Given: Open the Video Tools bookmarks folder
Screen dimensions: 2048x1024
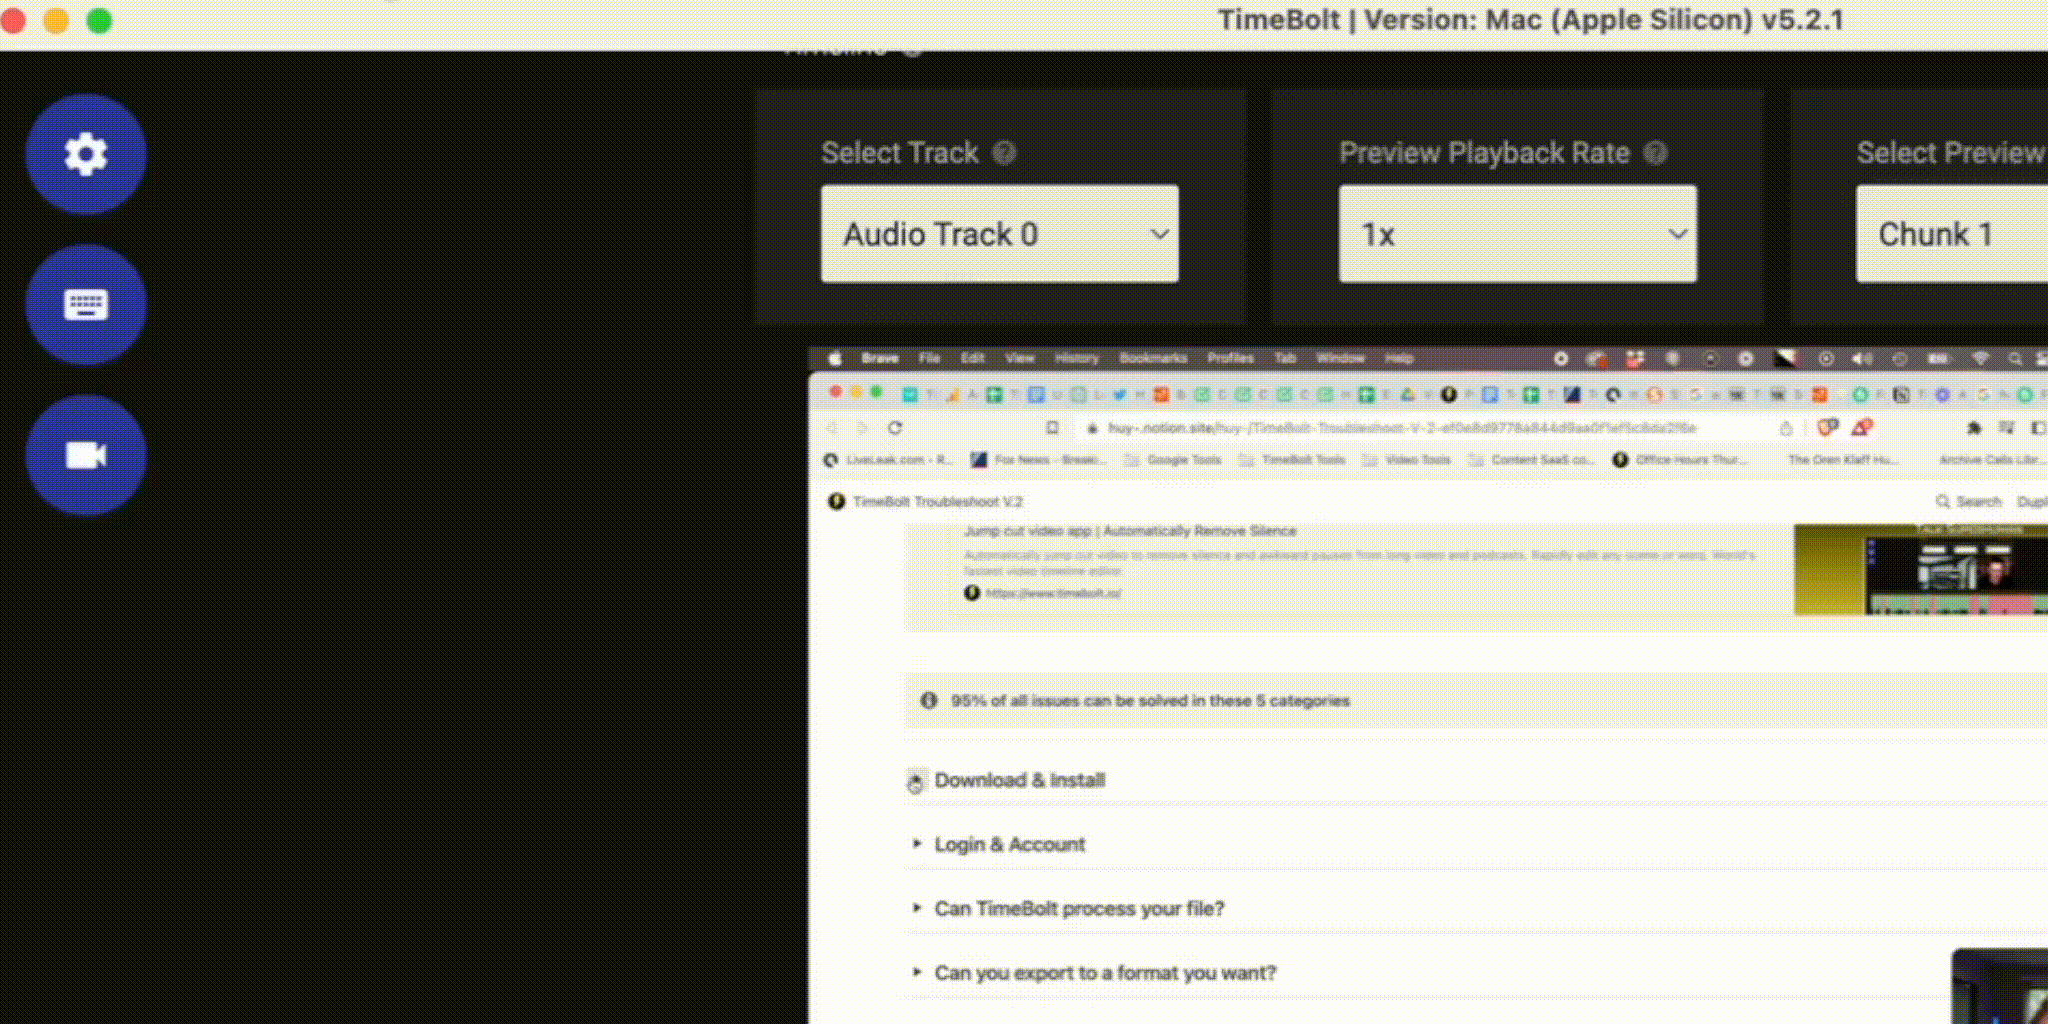Looking at the screenshot, I should tap(1407, 460).
